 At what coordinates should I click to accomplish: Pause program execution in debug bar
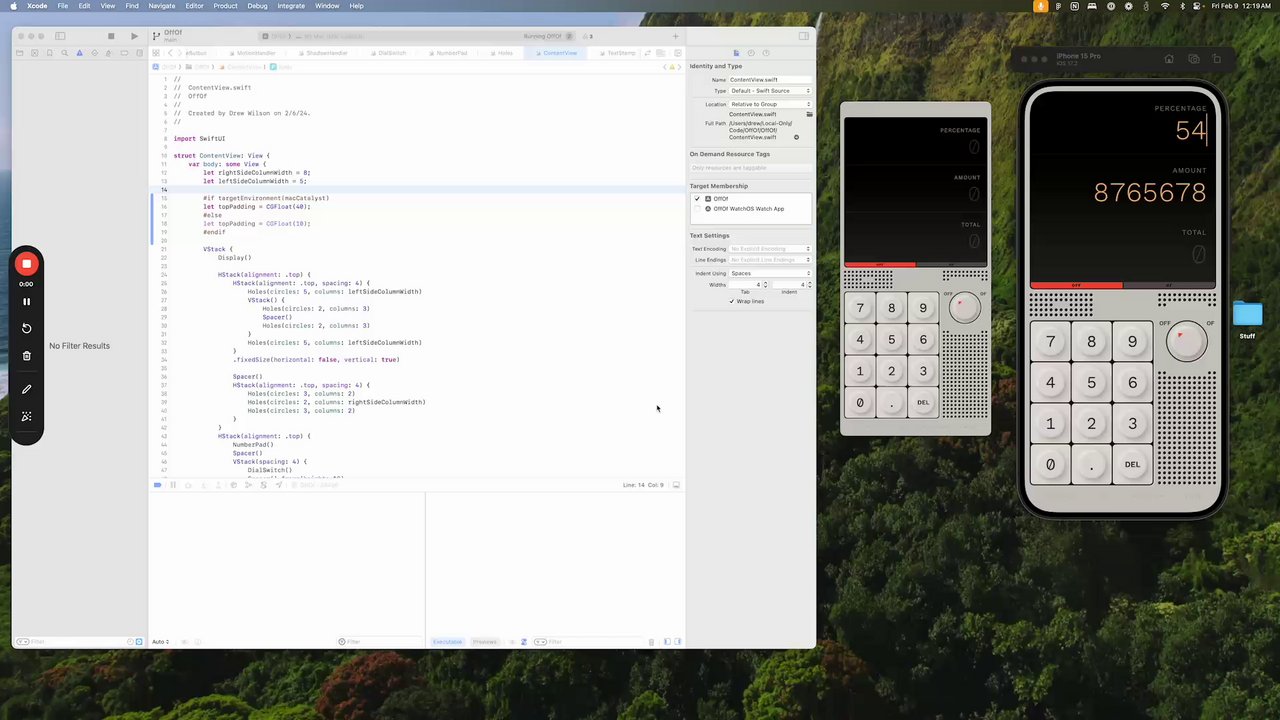click(172, 485)
